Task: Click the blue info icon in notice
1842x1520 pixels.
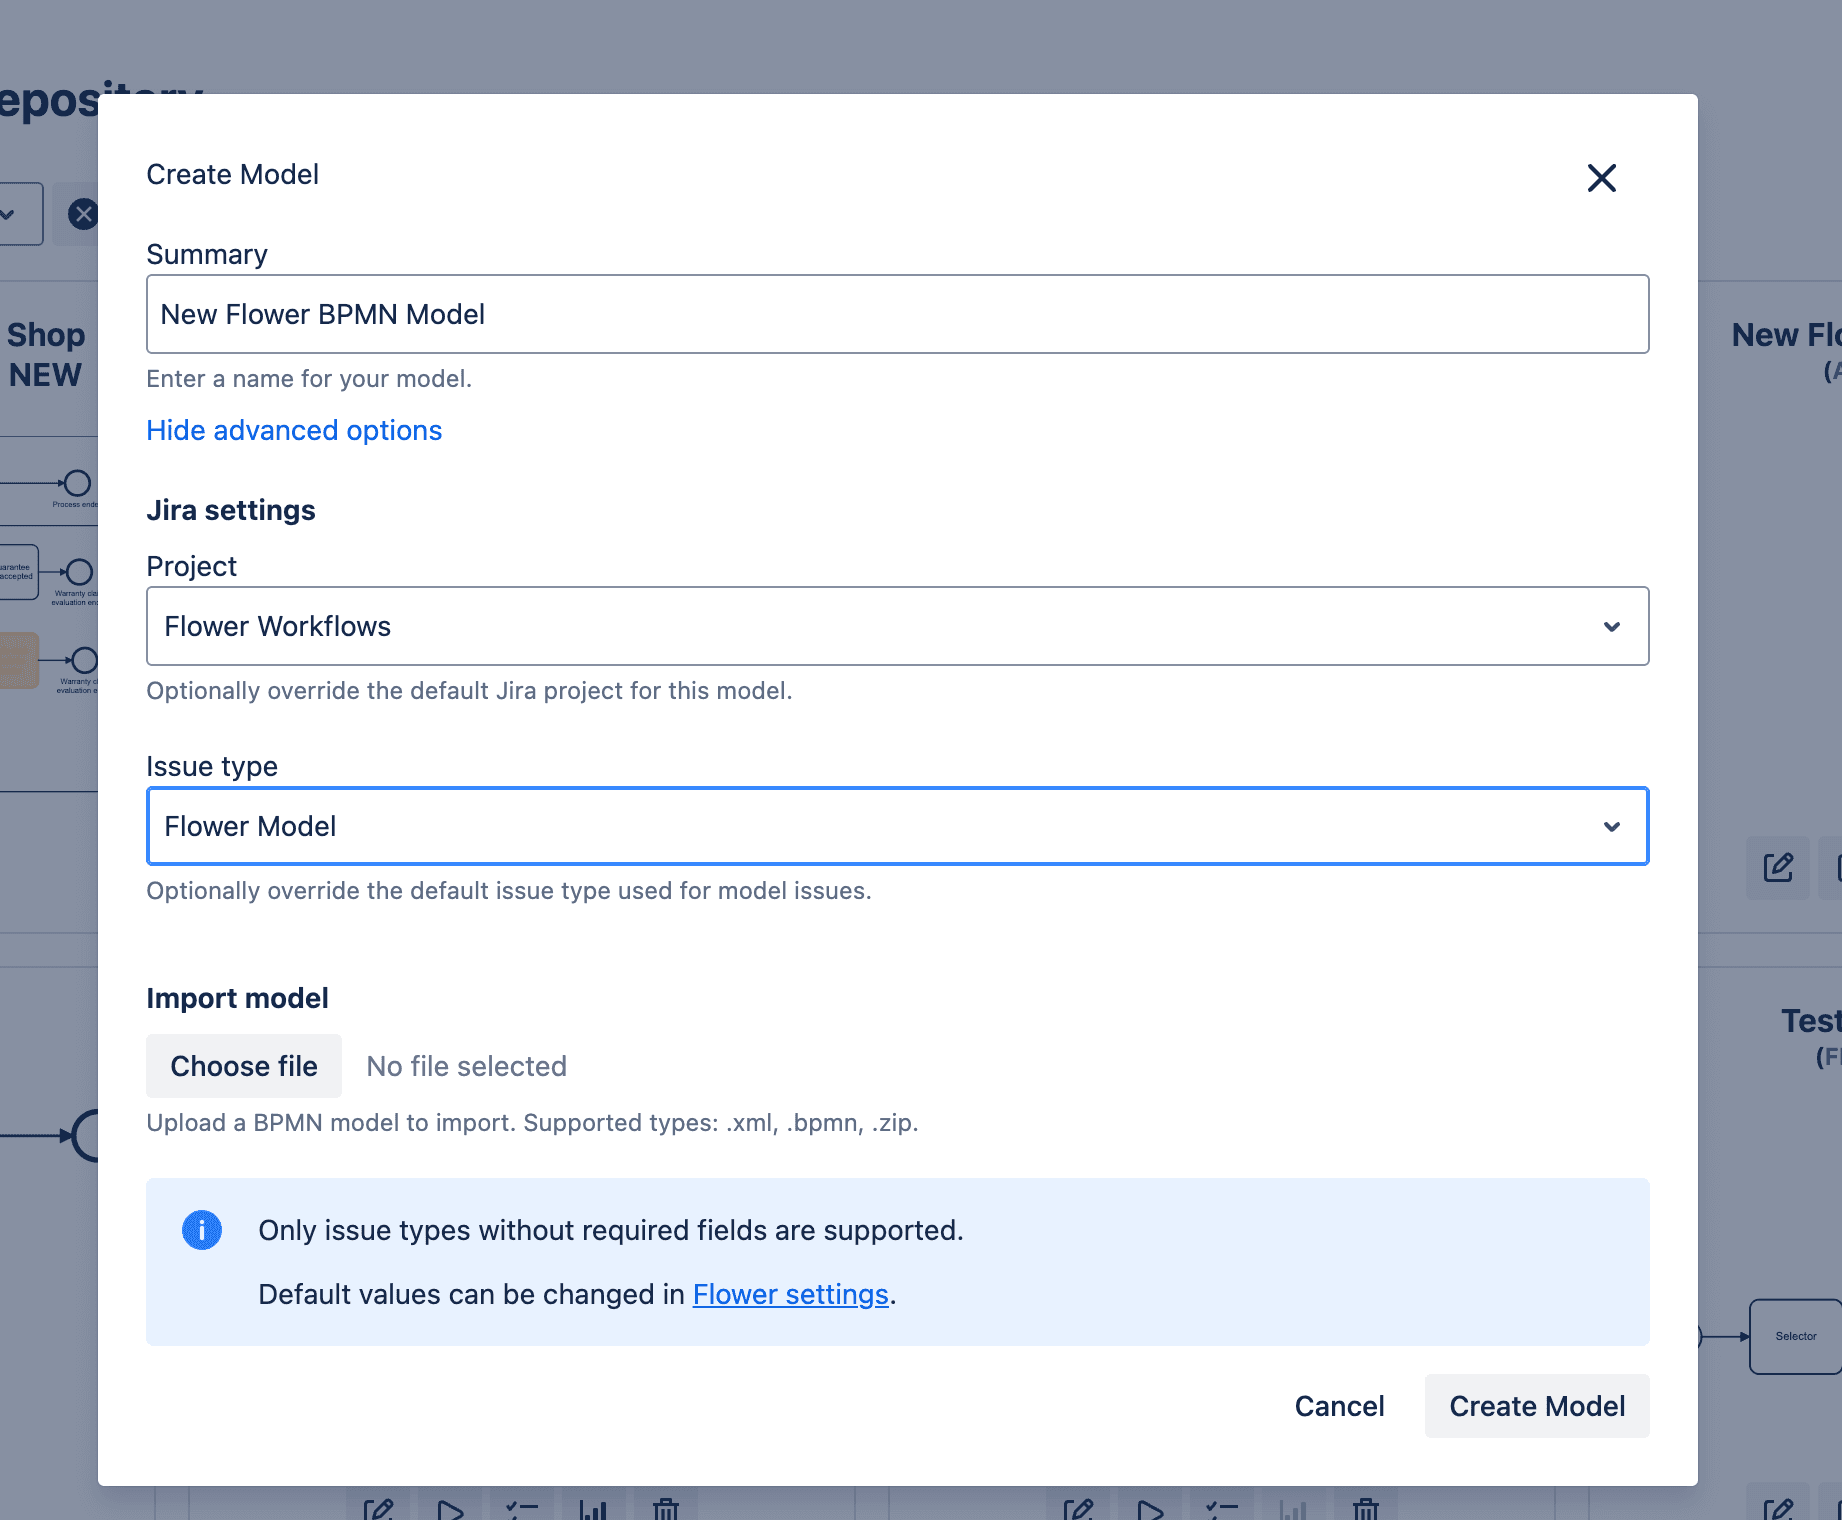Action: click(202, 1230)
